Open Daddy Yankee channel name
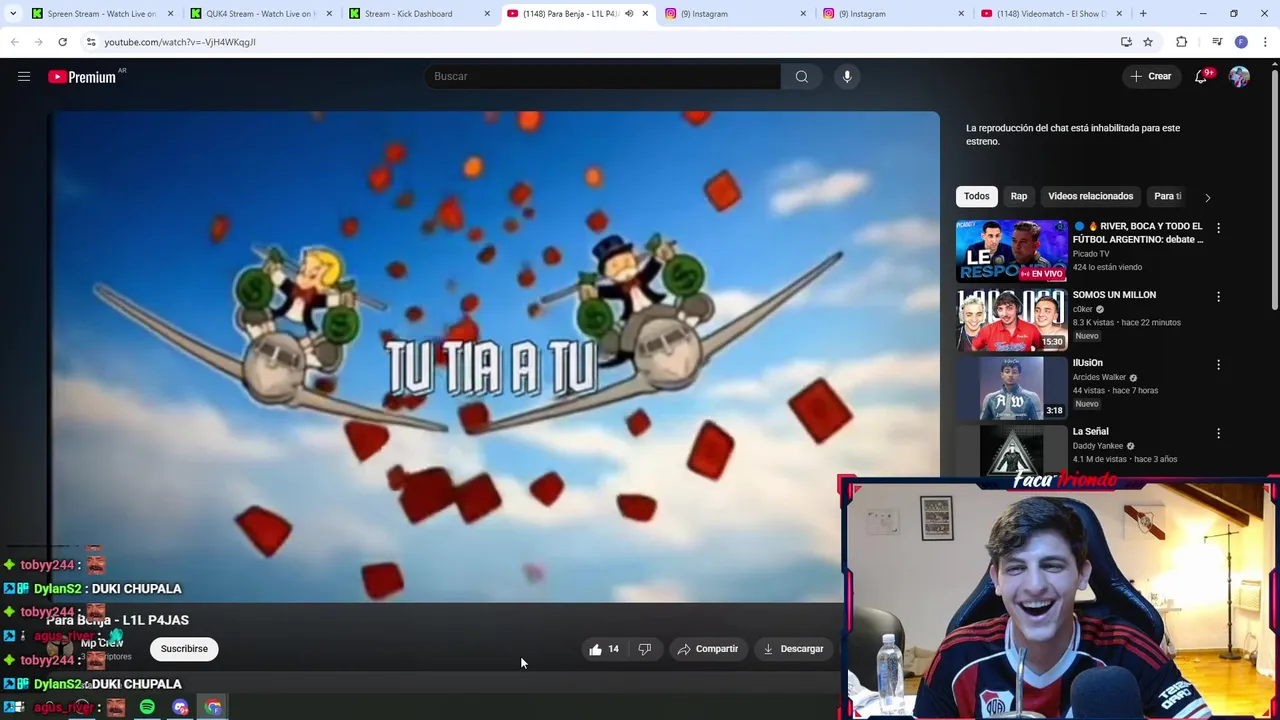1280x720 pixels. pos(1098,446)
